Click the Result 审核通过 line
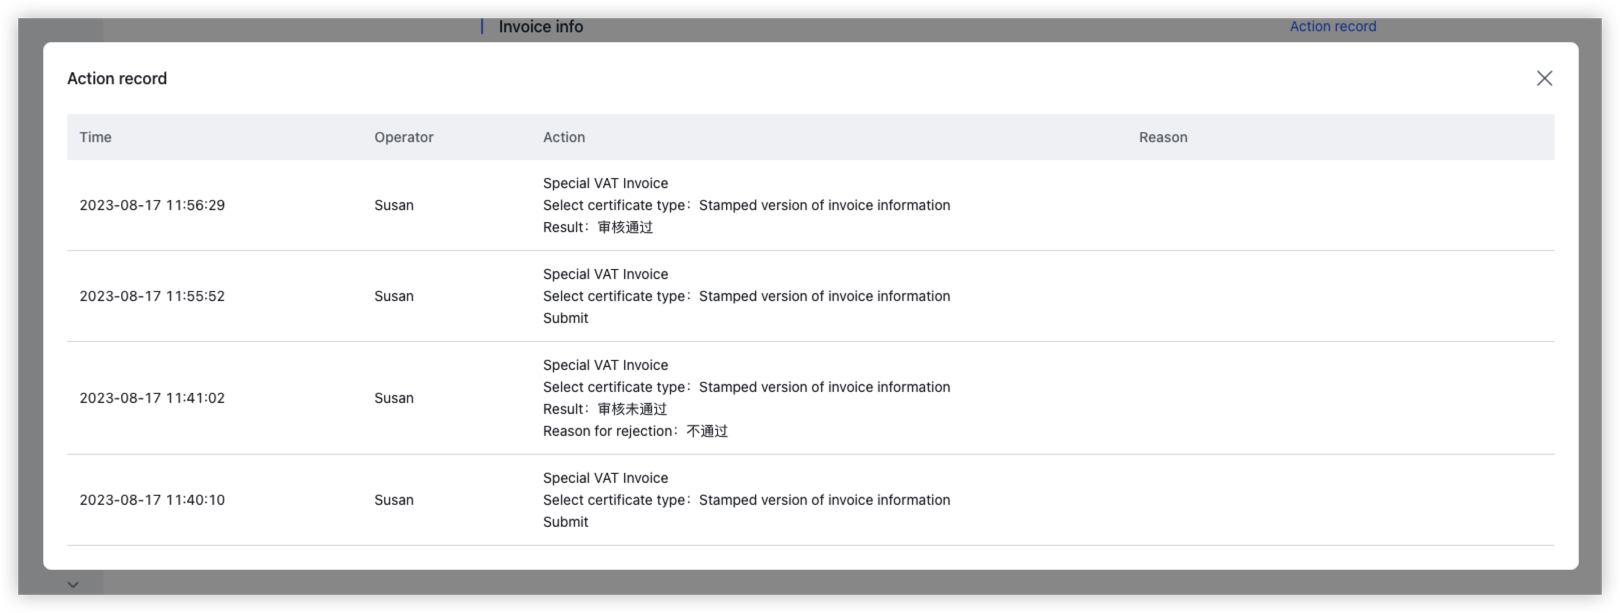Screen dimensions: 1620x613 point(598,227)
